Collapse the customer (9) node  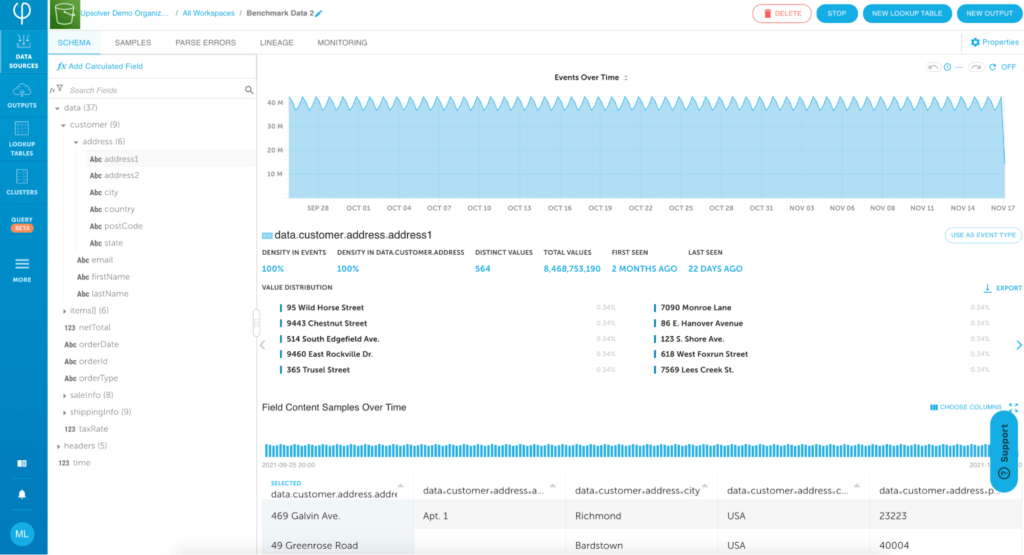pyautogui.click(x=63, y=125)
